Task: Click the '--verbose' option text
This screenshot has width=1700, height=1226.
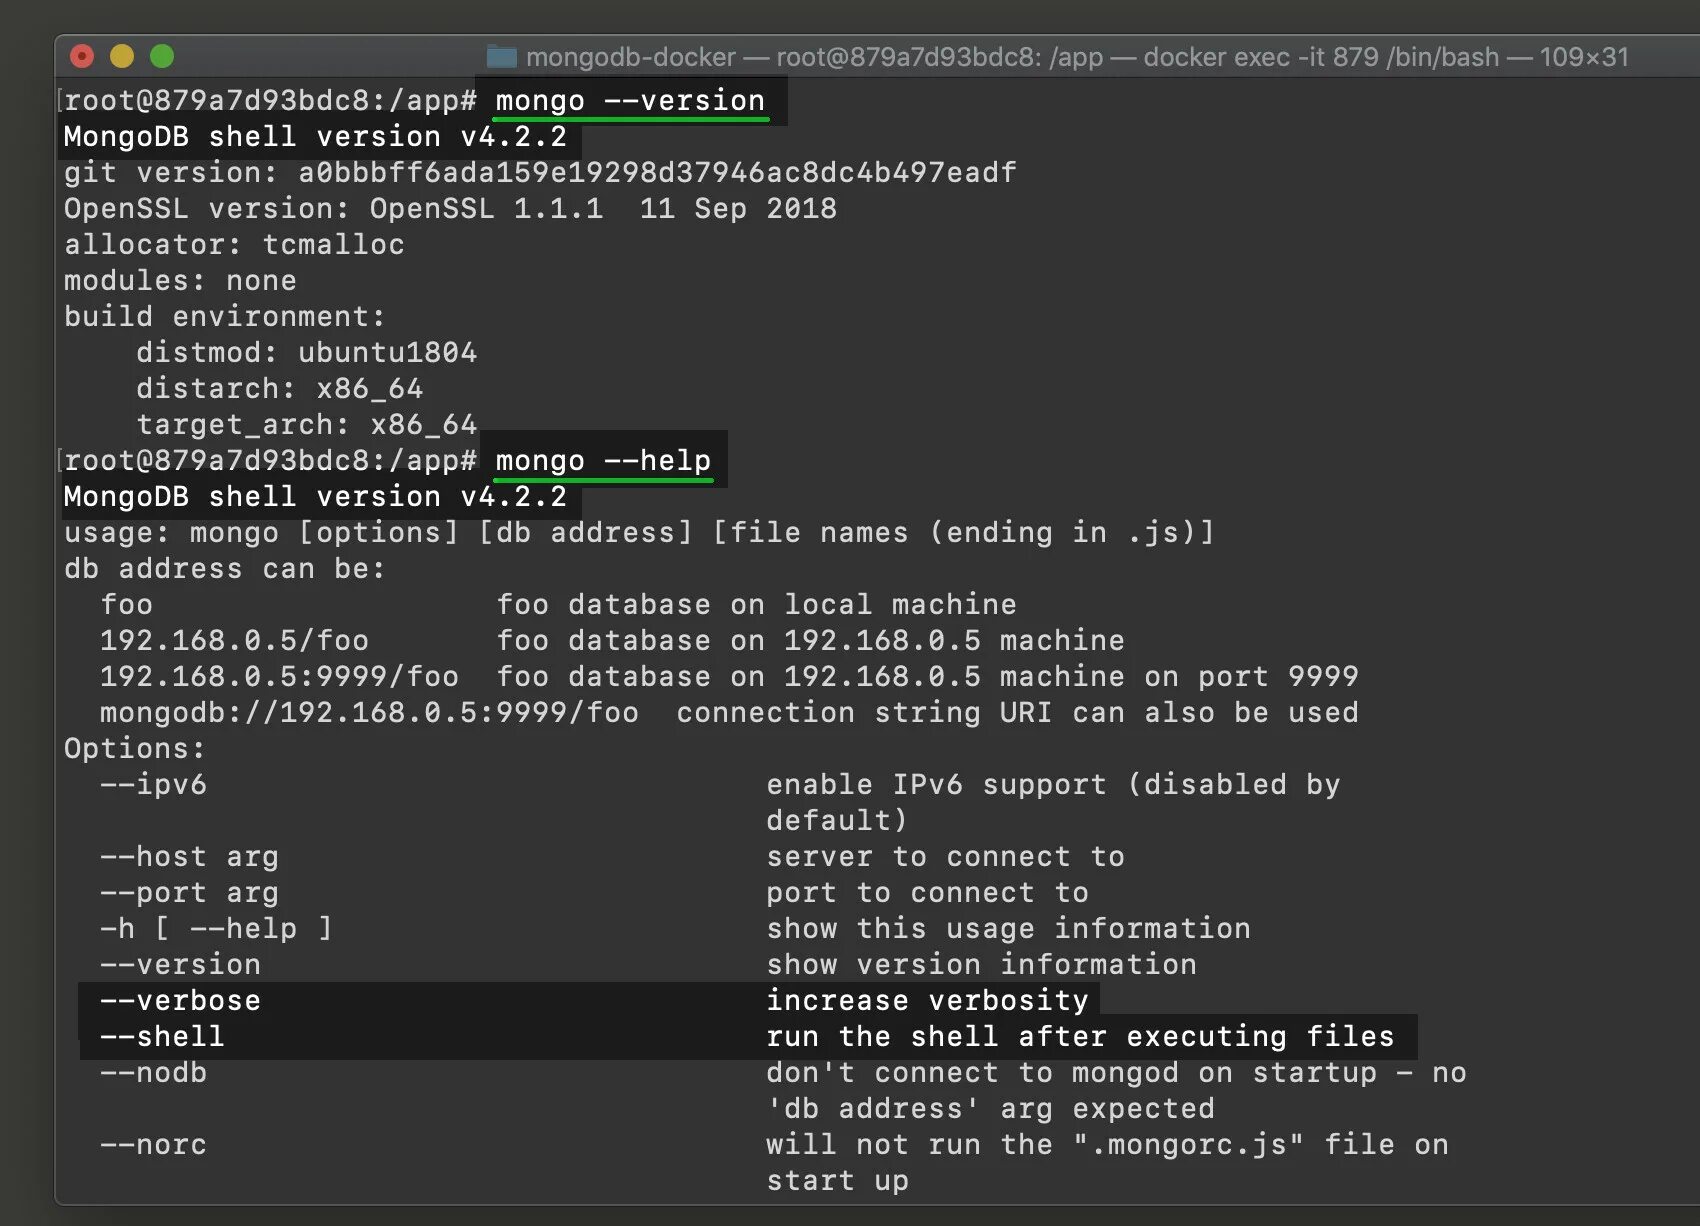Action: pyautogui.click(x=180, y=1001)
